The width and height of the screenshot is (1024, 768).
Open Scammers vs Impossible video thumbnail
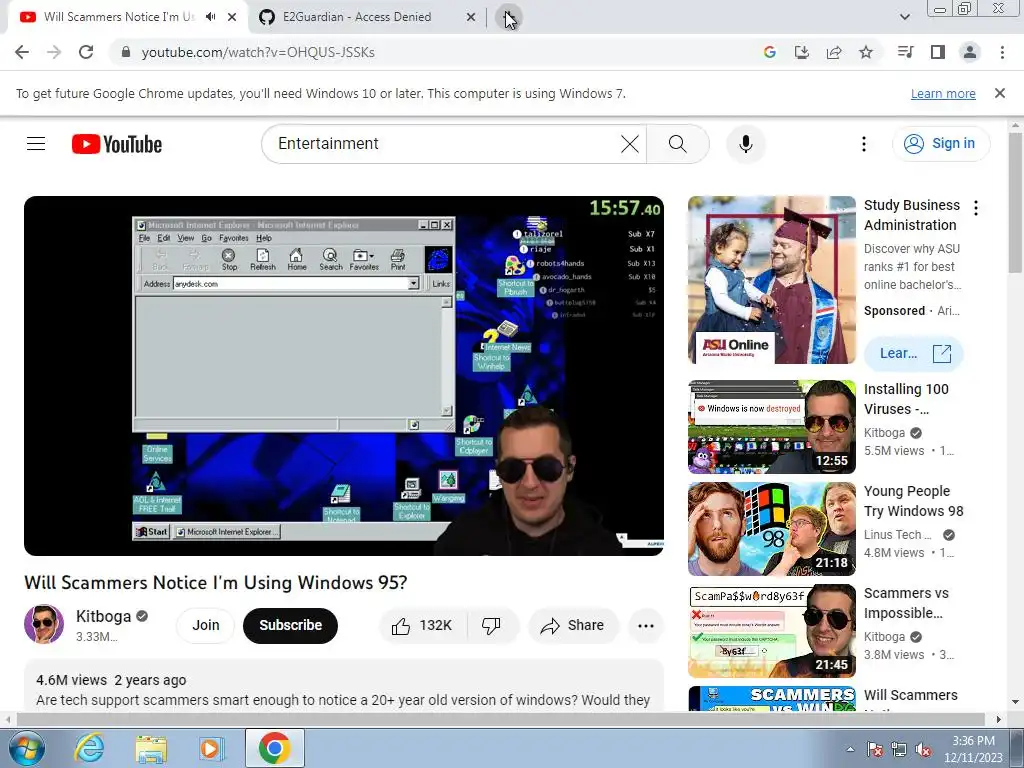pos(771,631)
